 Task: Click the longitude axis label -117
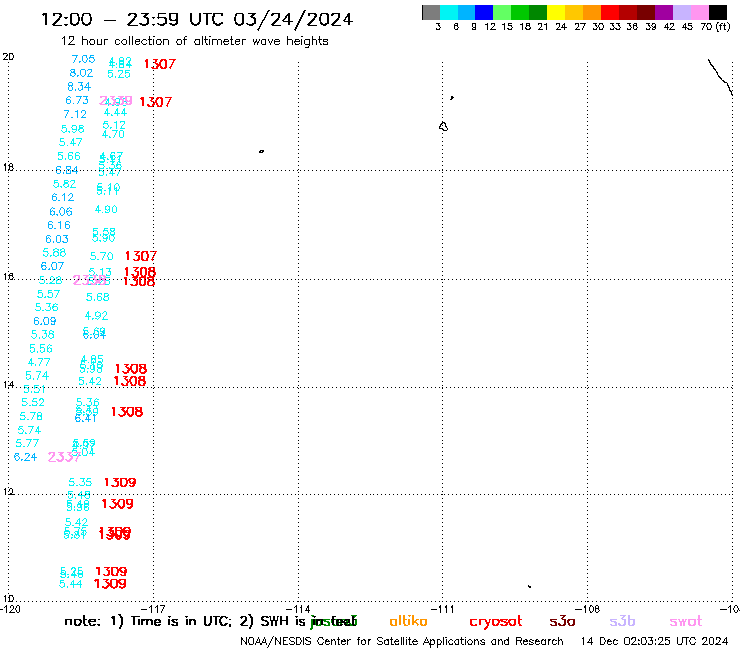153,609
